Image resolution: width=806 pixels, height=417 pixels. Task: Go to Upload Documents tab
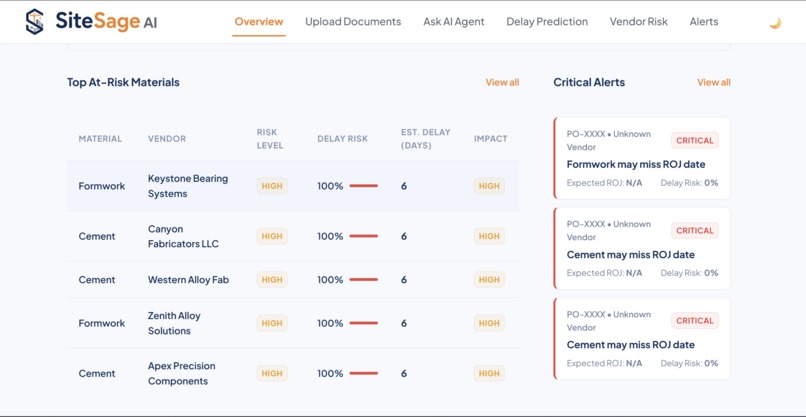click(353, 22)
